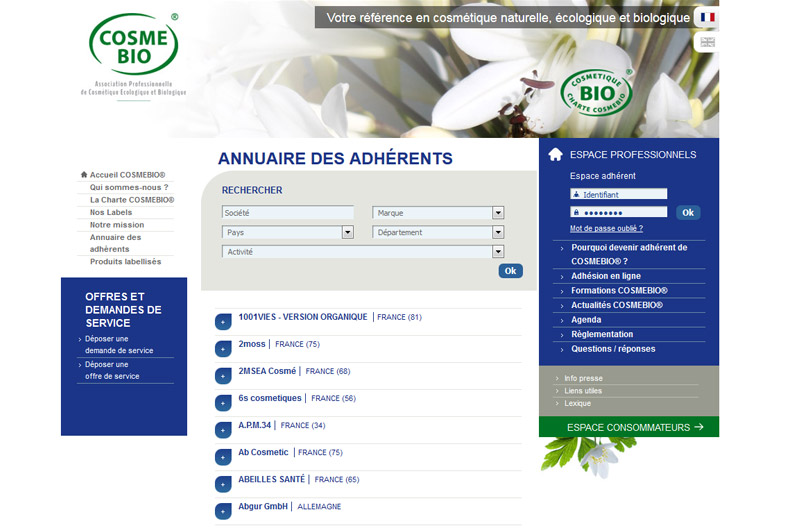Viewport: 792px width, 528px height.
Task: Open the Agenda link
Action: click(586, 320)
